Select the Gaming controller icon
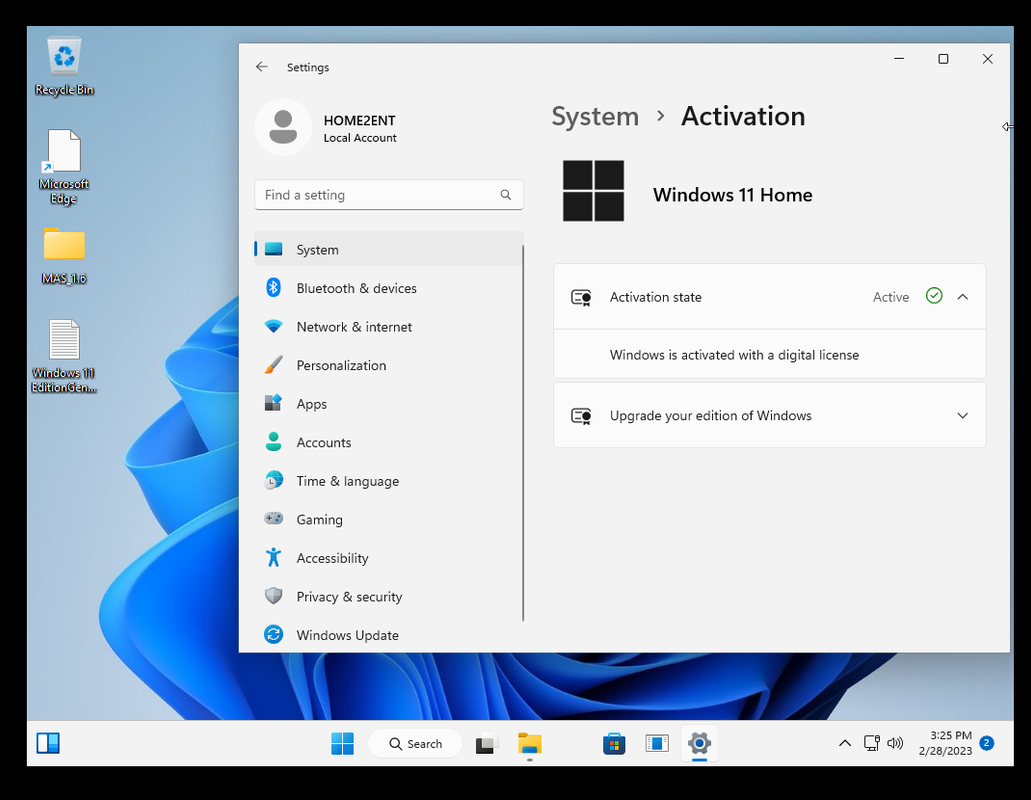The height and width of the screenshot is (800, 1031). pos(274,519)
